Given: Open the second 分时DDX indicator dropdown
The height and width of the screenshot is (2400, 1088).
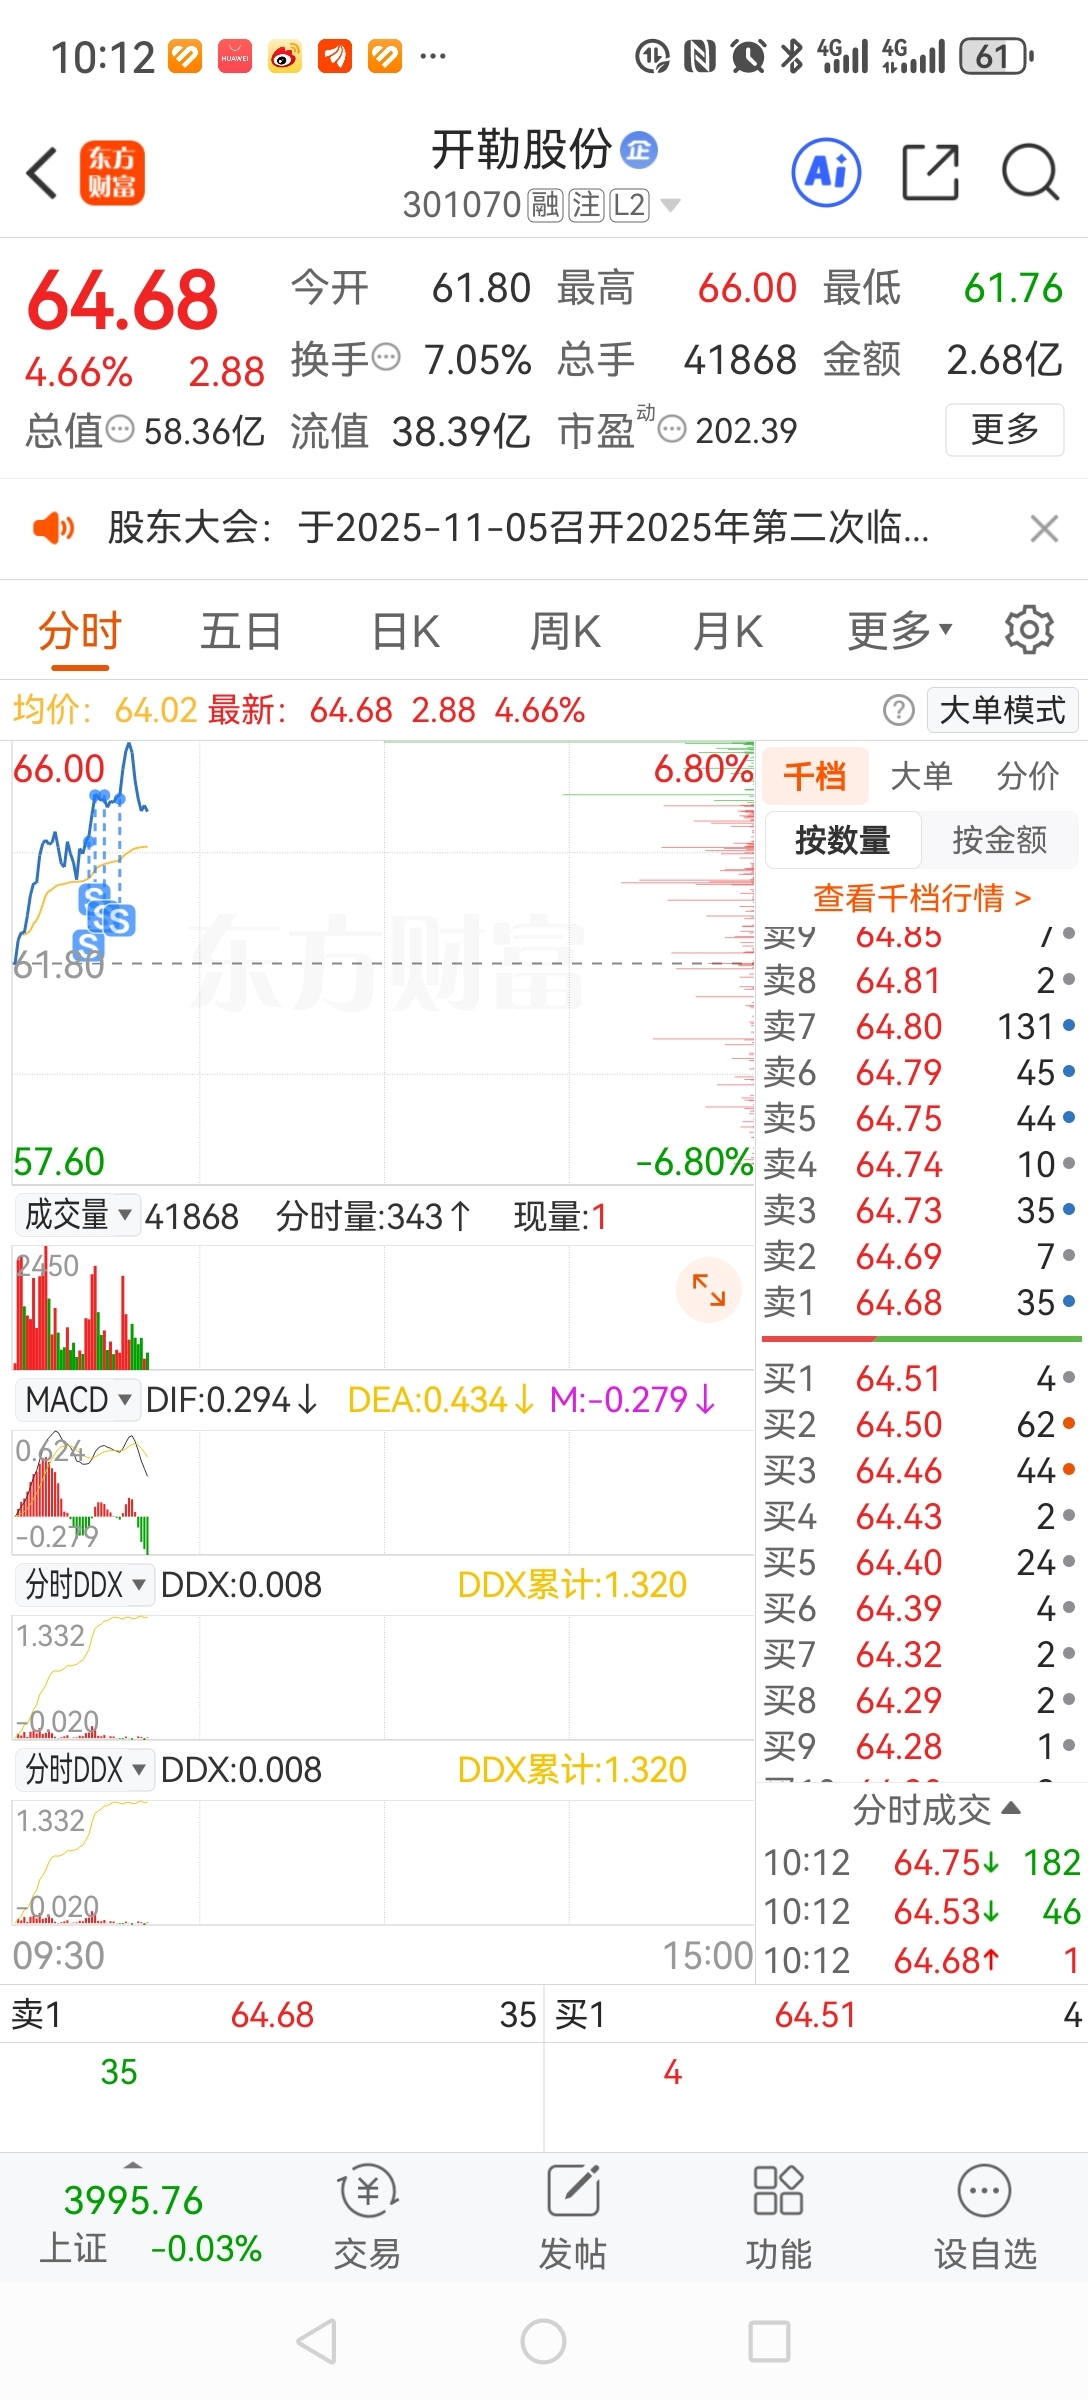Looking at the screenshot, I should point(85,1769).
